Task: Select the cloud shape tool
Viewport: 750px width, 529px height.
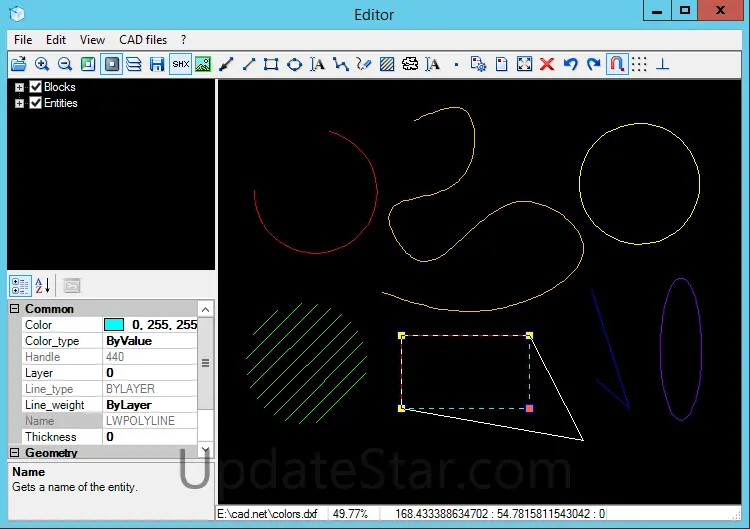Action: [x=410, y=64]
